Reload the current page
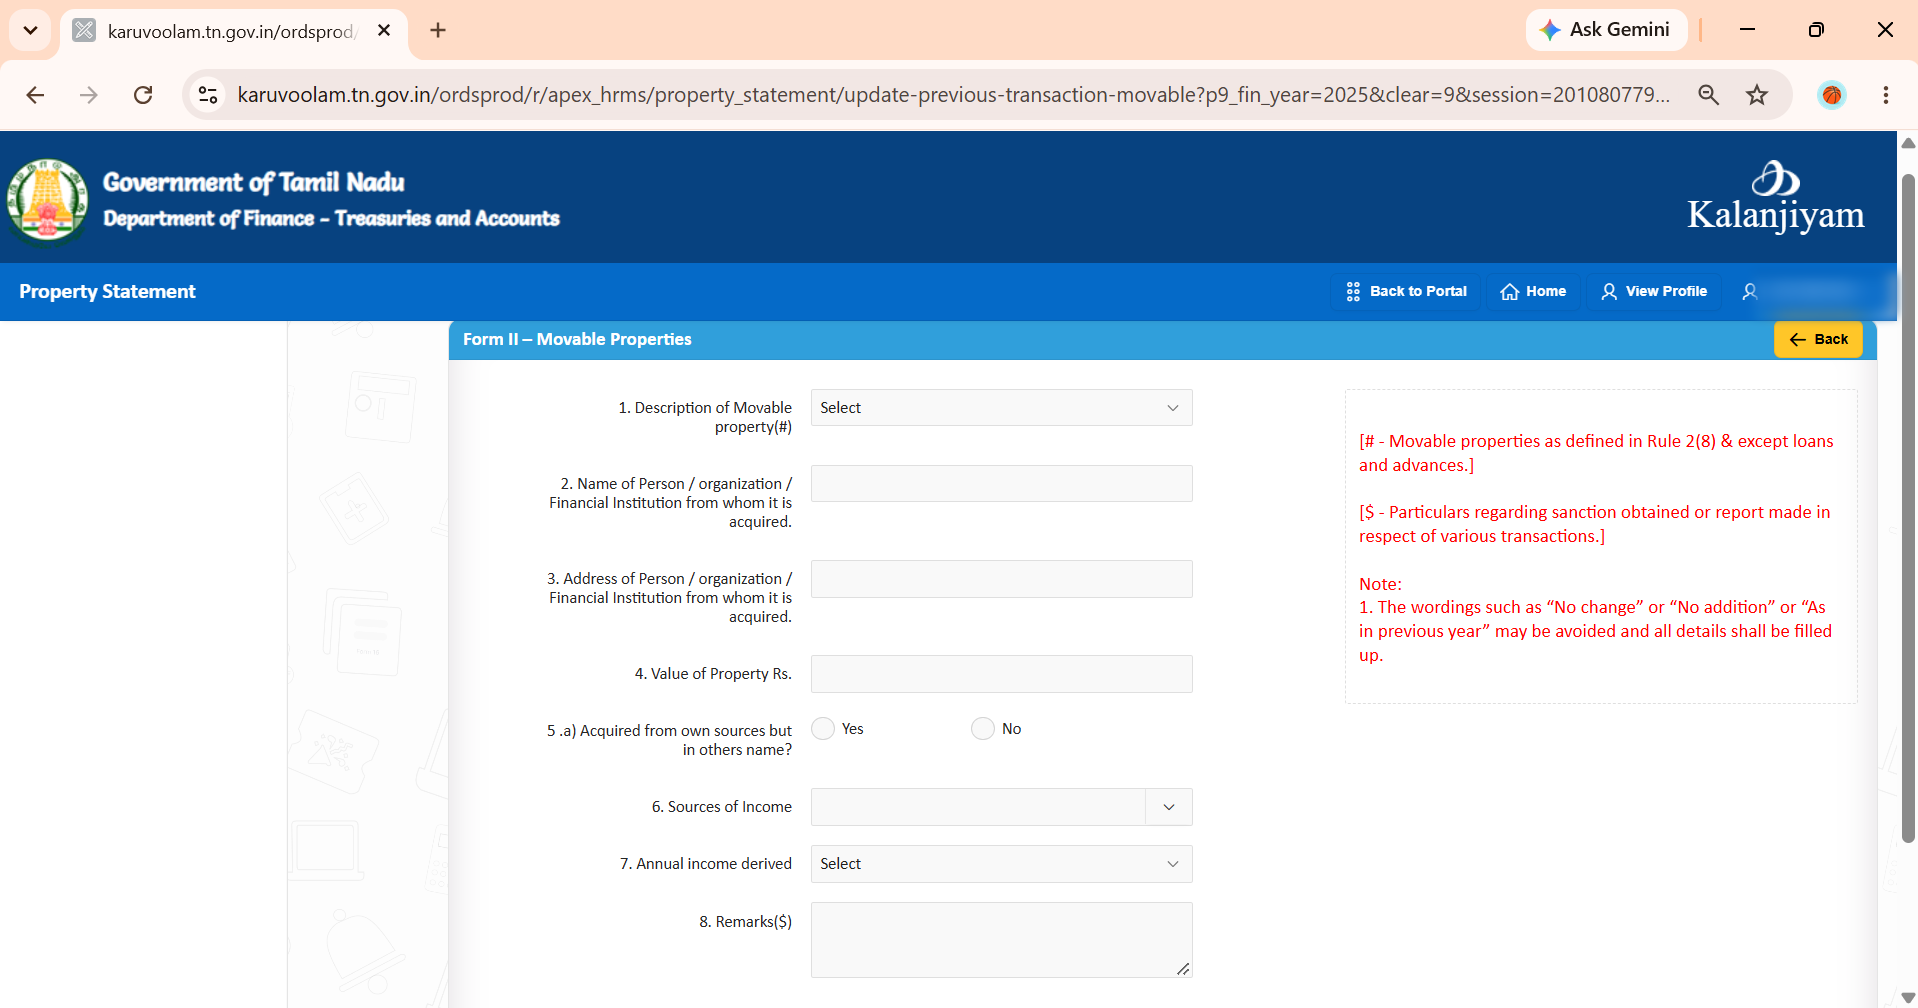The image size is (1918, 1008). tap(143, 95)
